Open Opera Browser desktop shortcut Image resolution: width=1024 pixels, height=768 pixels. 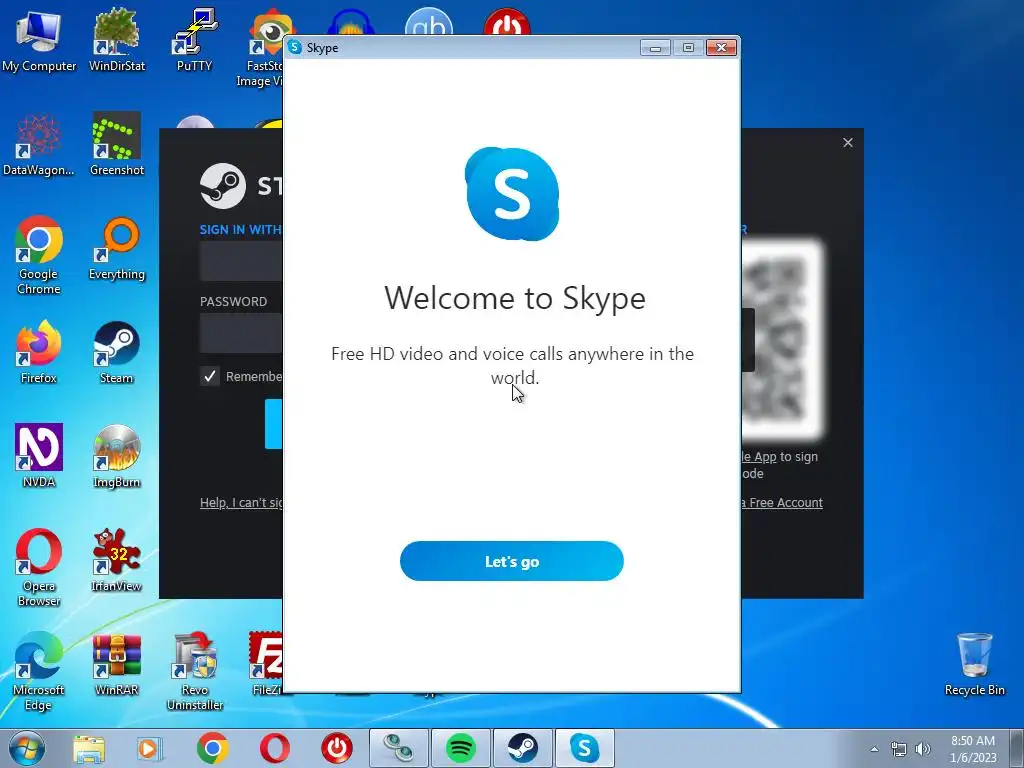point(39,568)
